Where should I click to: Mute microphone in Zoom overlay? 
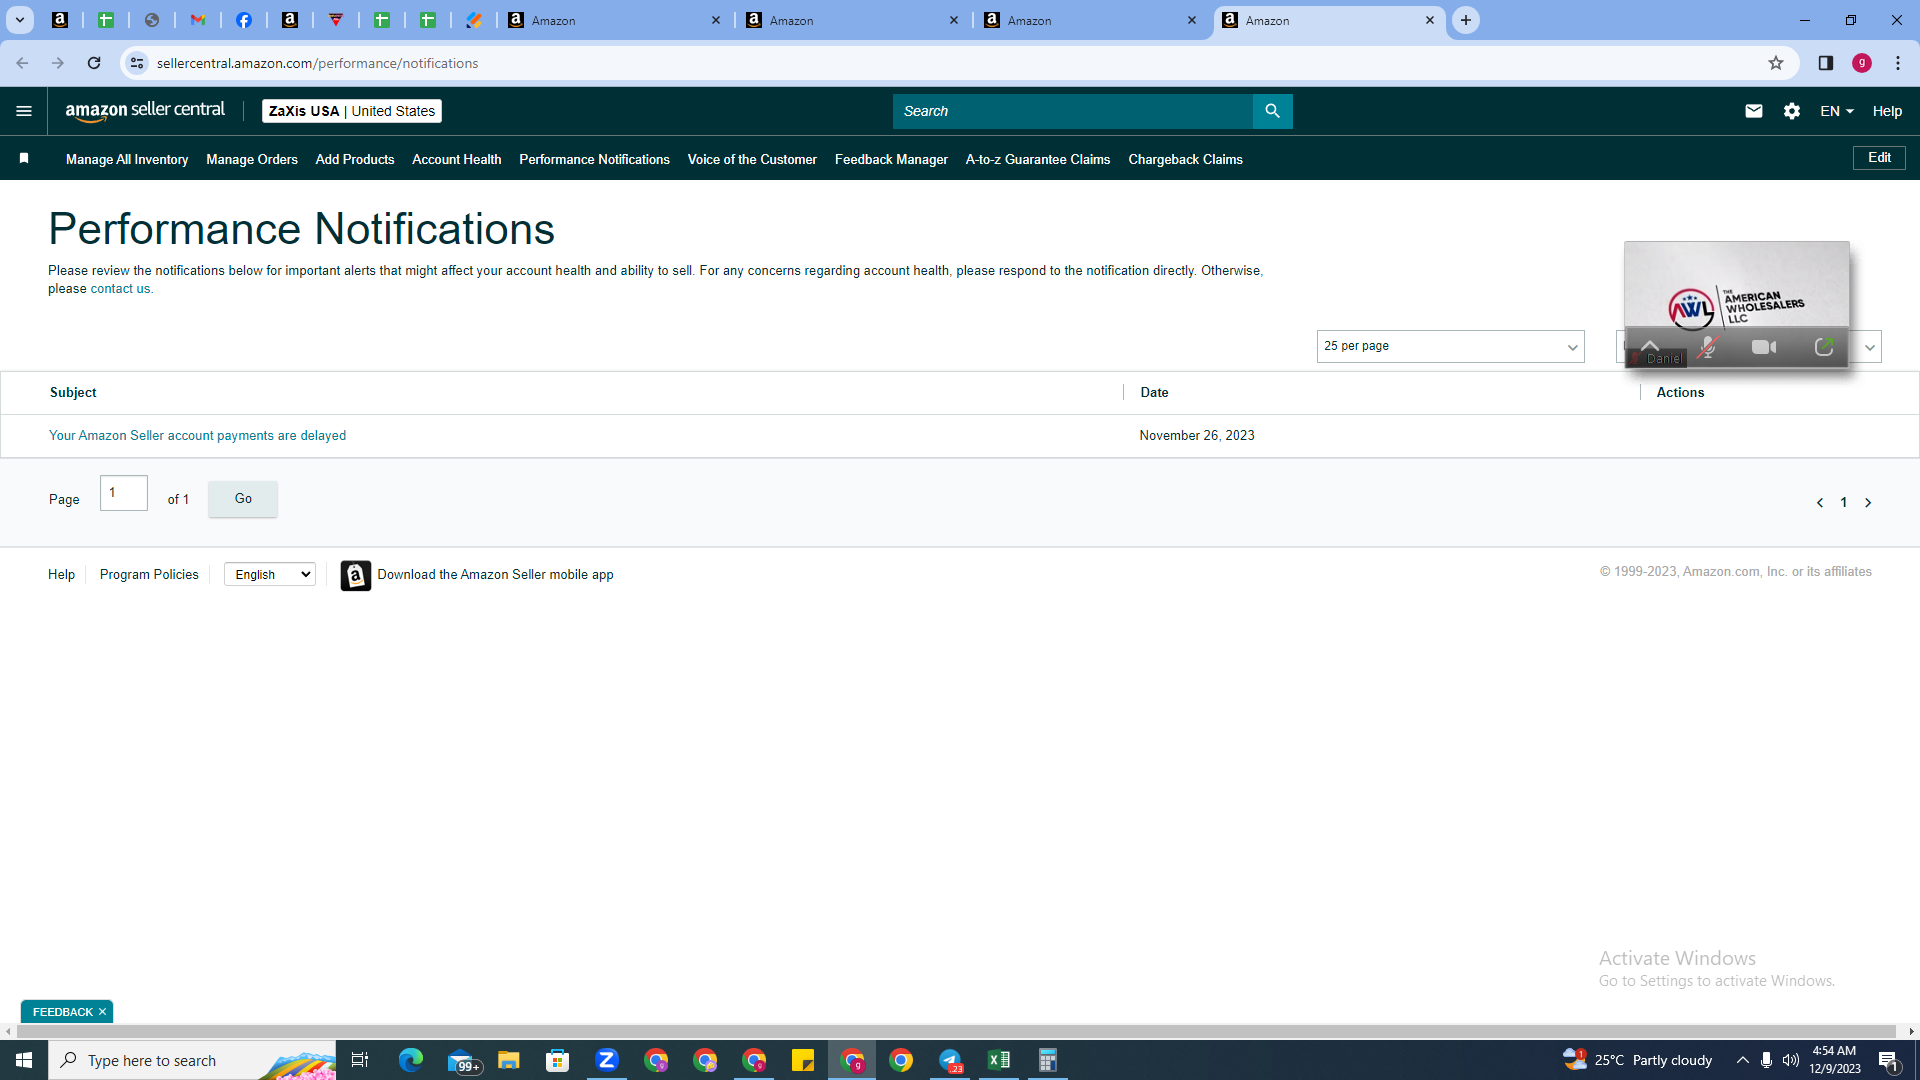point(1708,347)
